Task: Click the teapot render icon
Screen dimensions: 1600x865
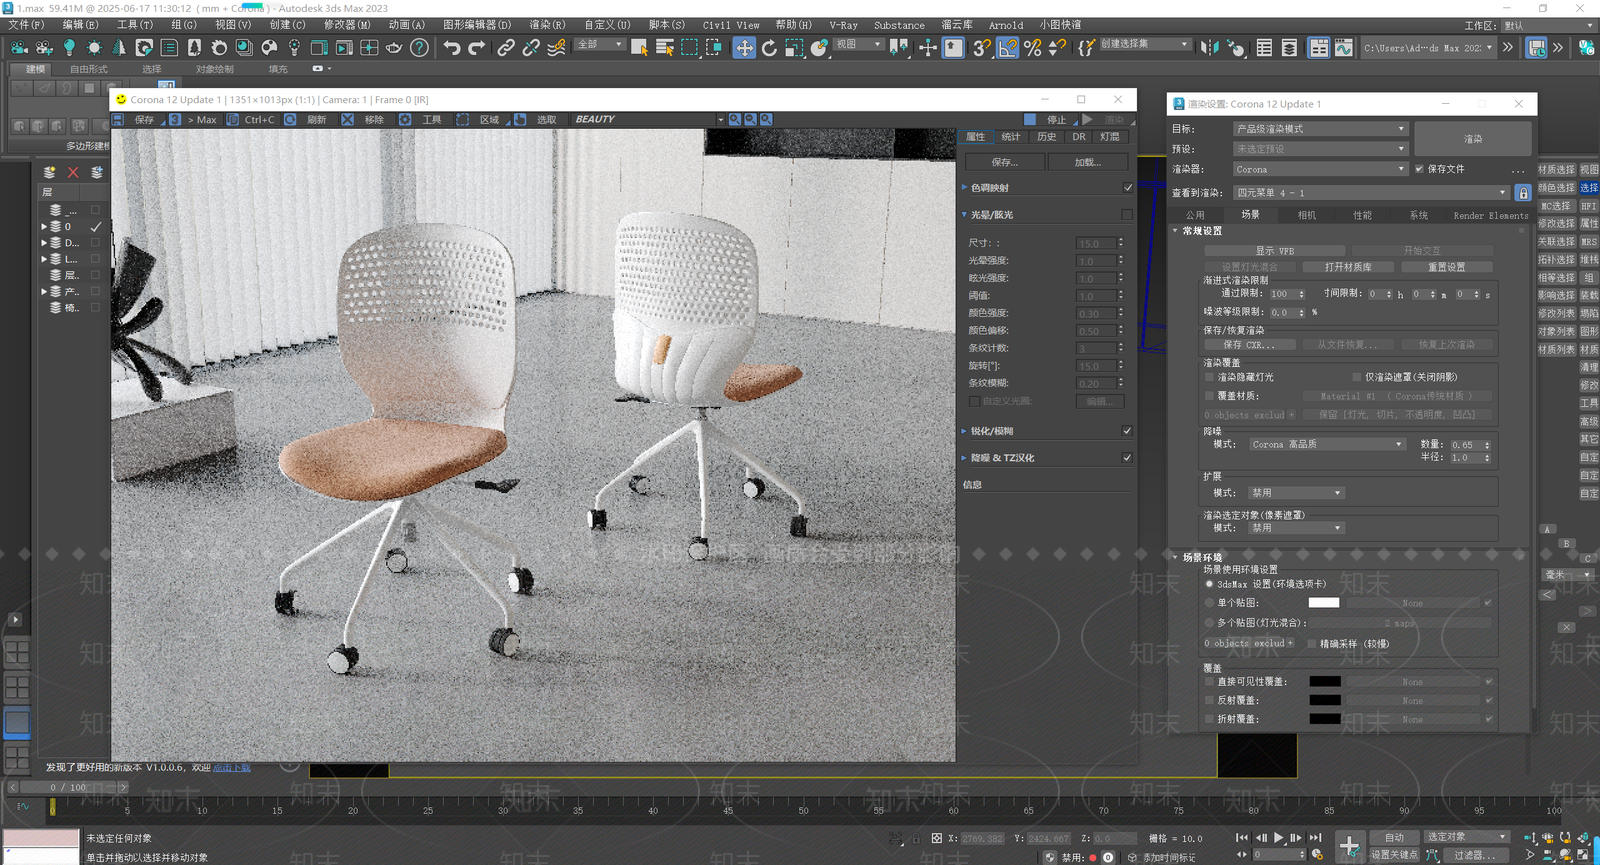Action: (394, 47)
